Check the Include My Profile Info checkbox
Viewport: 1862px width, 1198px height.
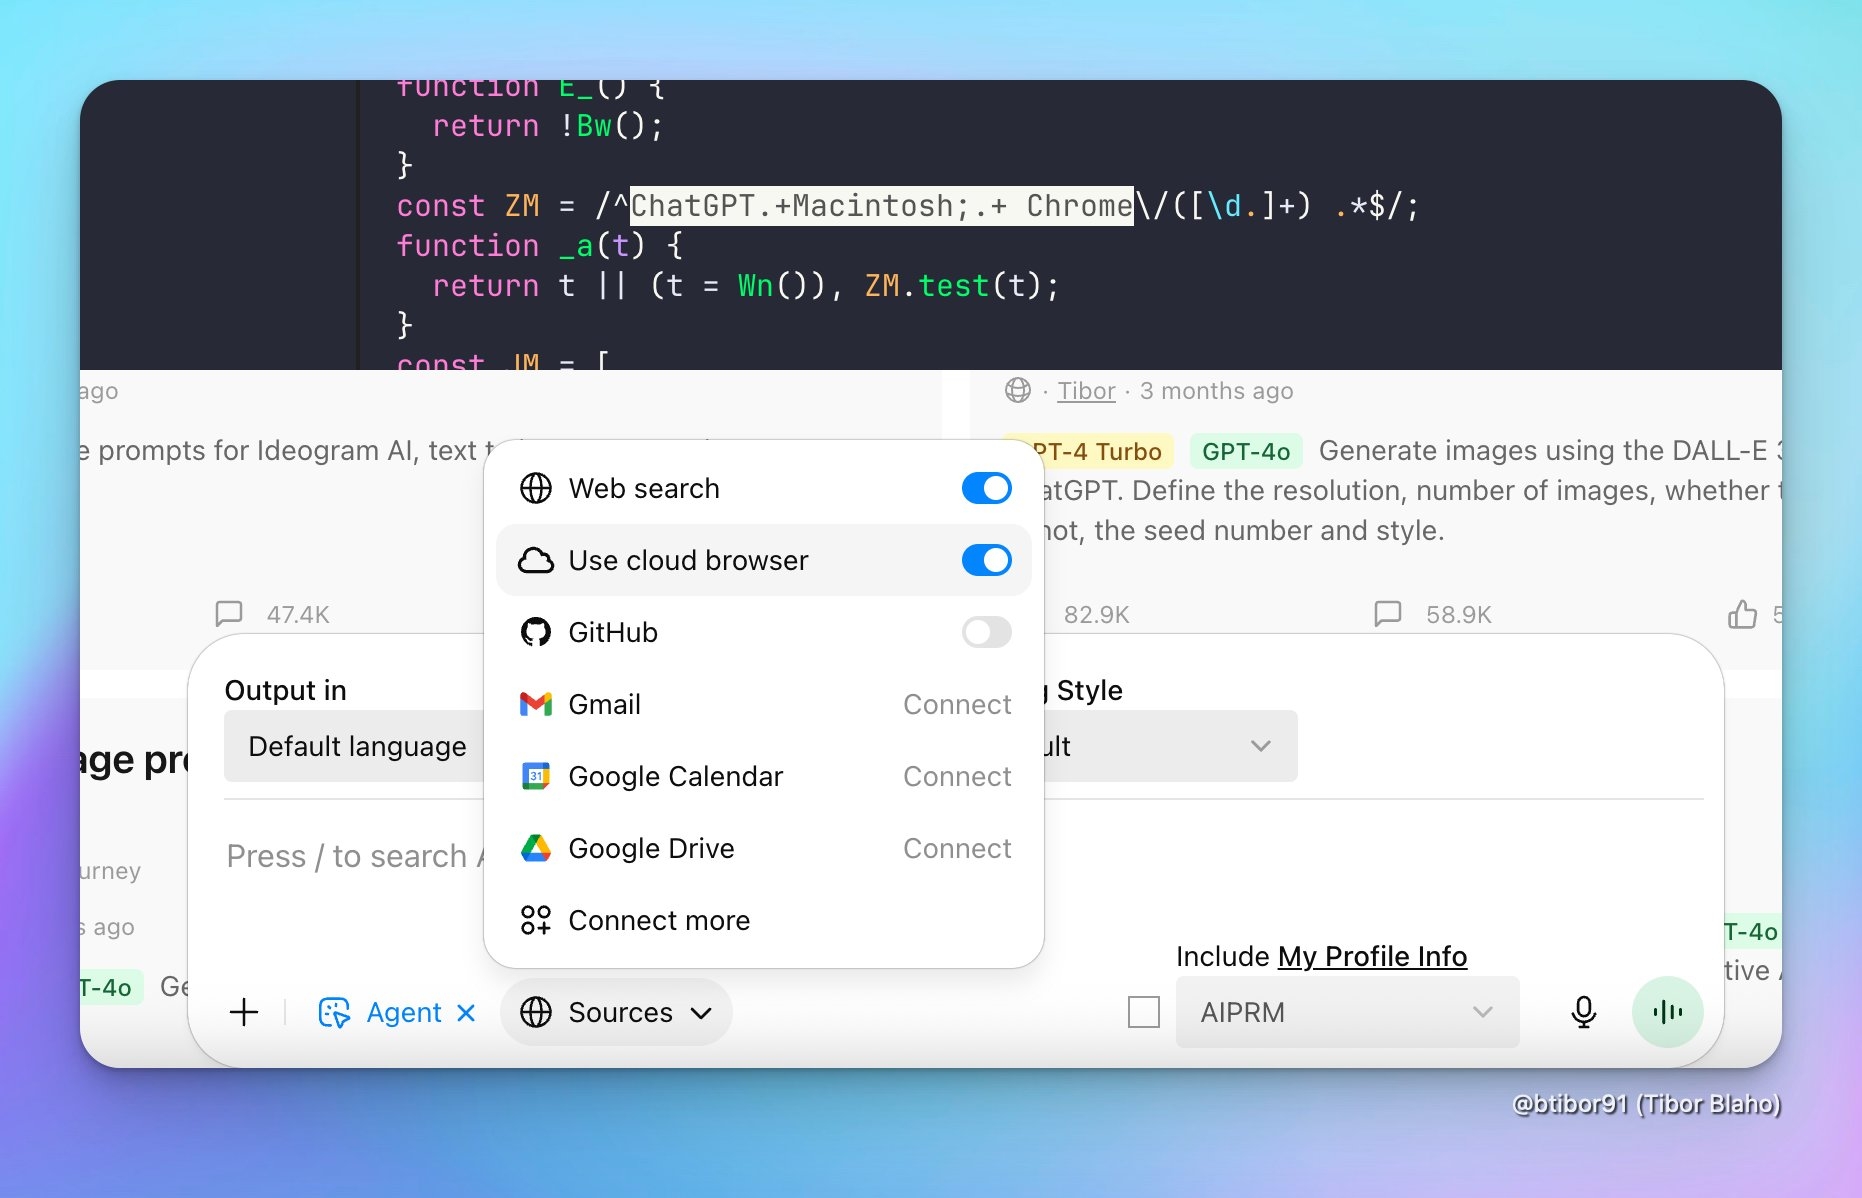pos(1143,1012)
